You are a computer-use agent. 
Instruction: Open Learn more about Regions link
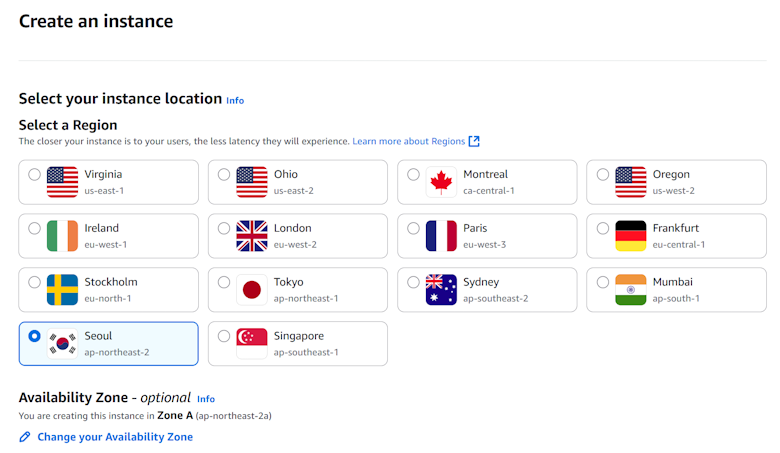point(409,142)
